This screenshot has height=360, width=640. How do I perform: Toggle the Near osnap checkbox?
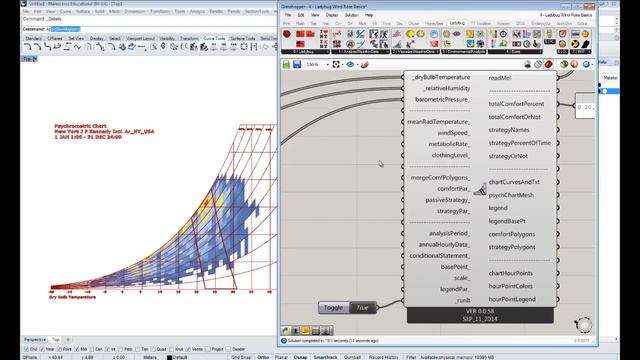[42, 349]
